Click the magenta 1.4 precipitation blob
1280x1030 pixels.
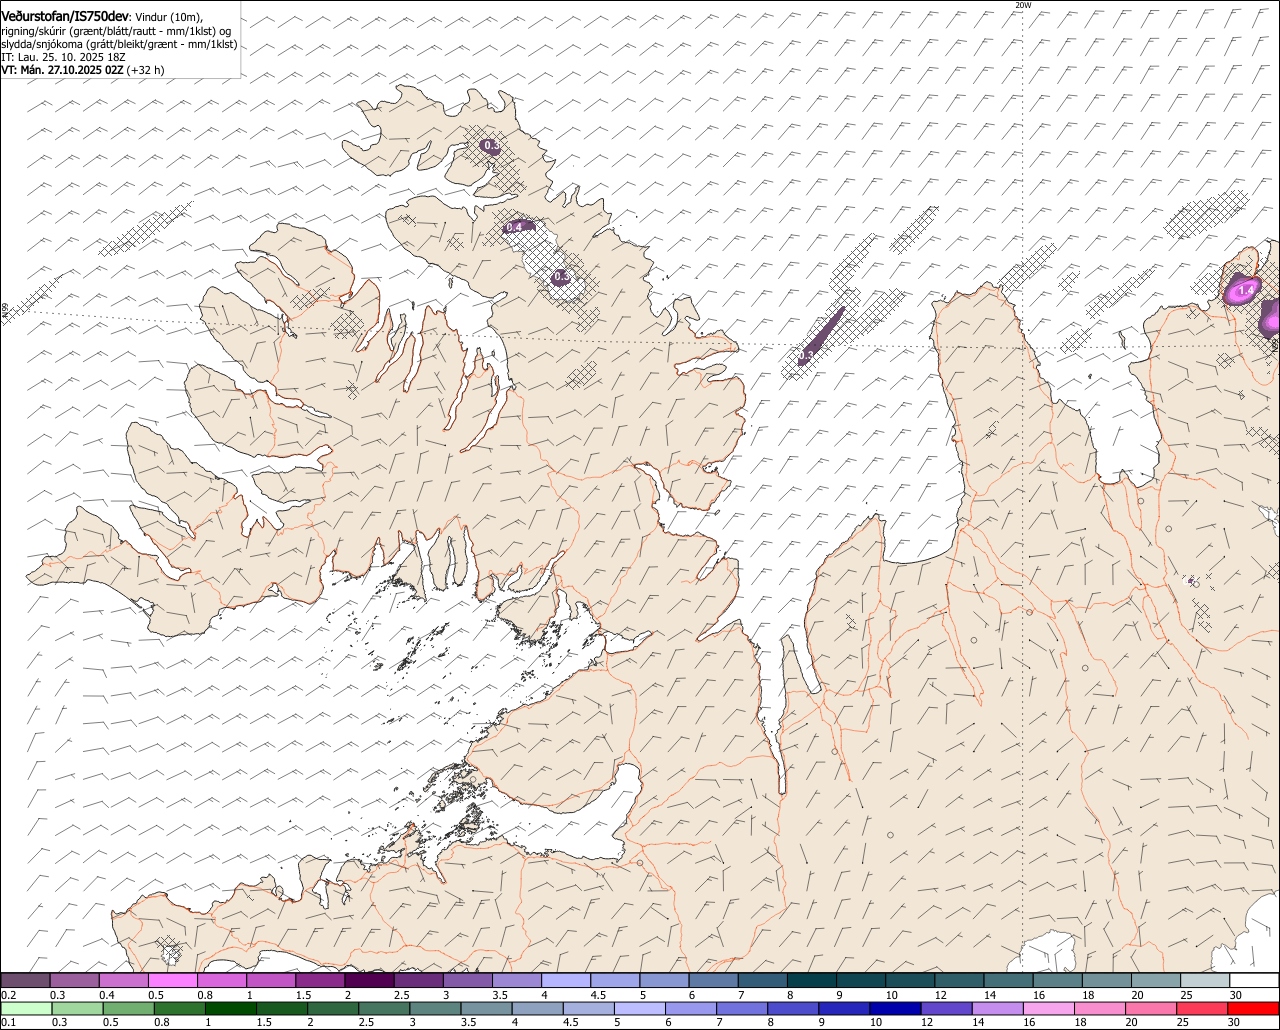[x=1242, y=289]
